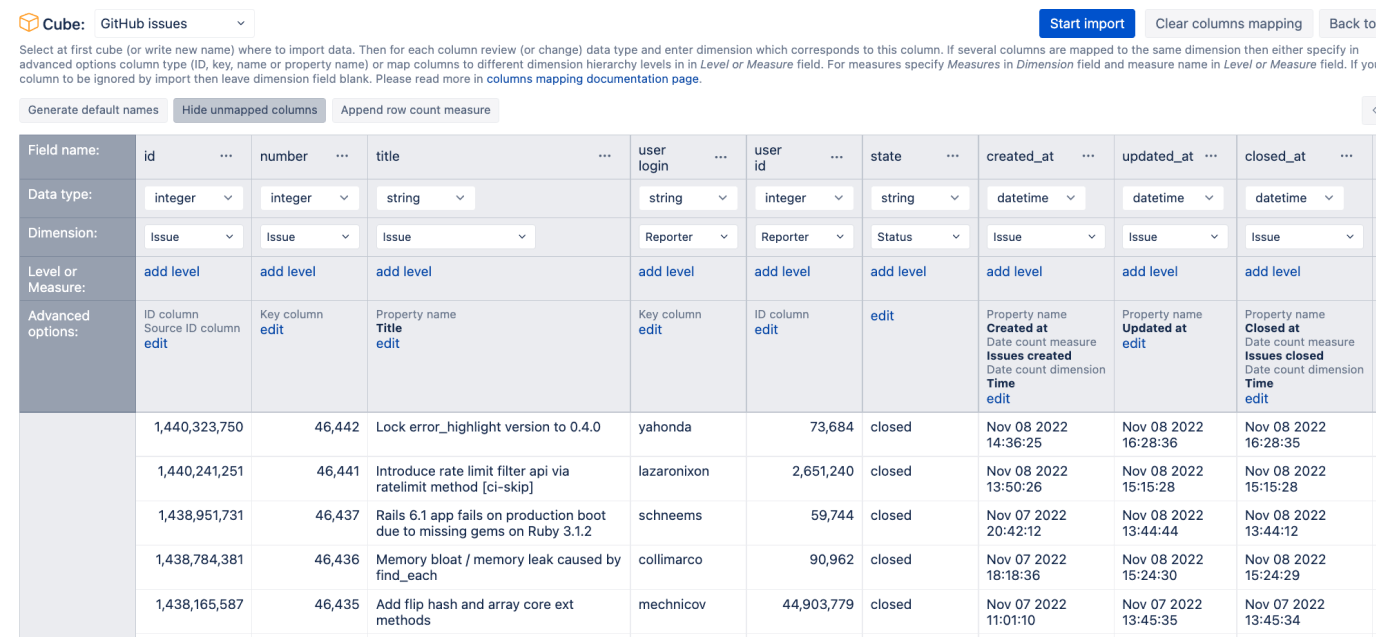Open the Cube selector showing GitHub issues
The width and height of the screenshot is (1376, 637).
click(x=174, y=23)
